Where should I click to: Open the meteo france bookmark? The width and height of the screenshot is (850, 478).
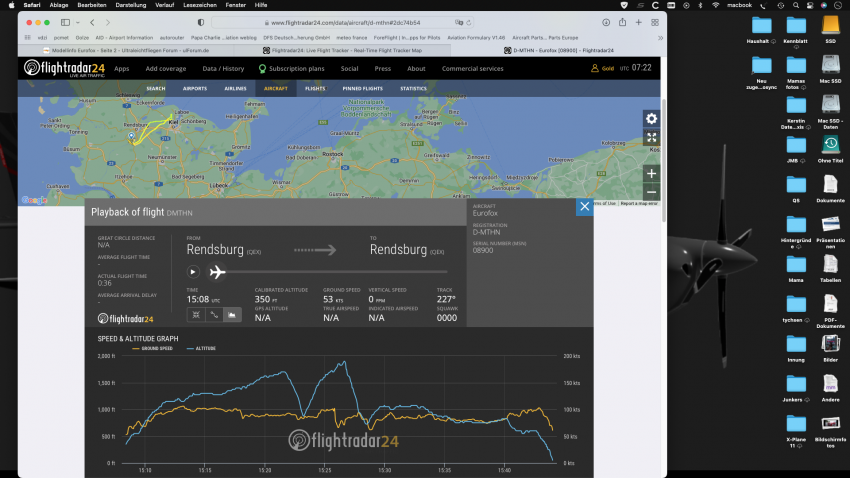point(351,38)
